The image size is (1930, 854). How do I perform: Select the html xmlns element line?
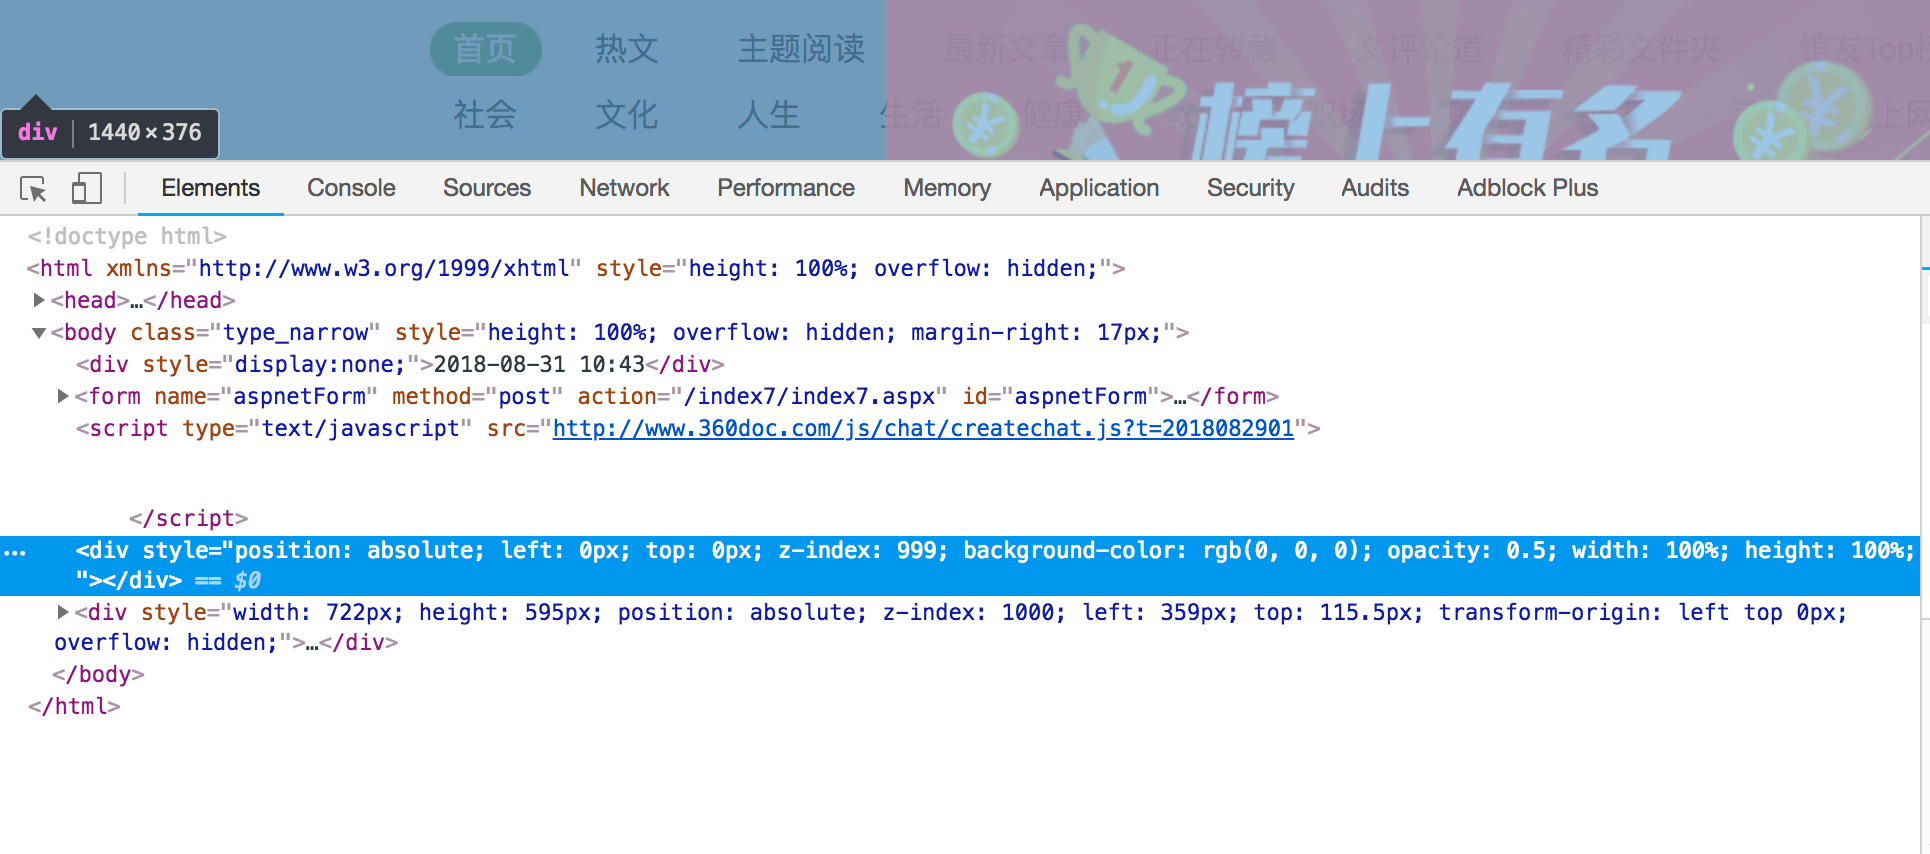point(576,269)
